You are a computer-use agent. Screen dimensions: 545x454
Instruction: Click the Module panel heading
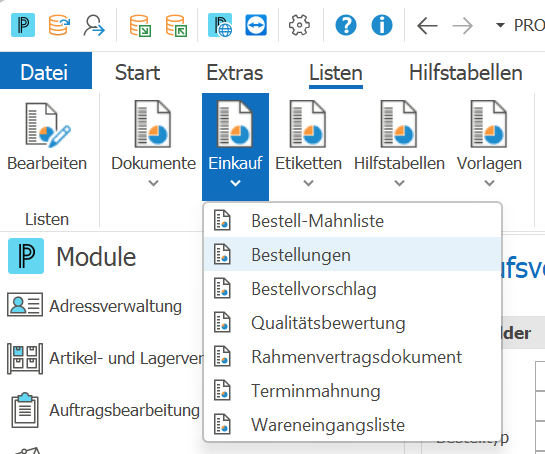tap(96, 257)
